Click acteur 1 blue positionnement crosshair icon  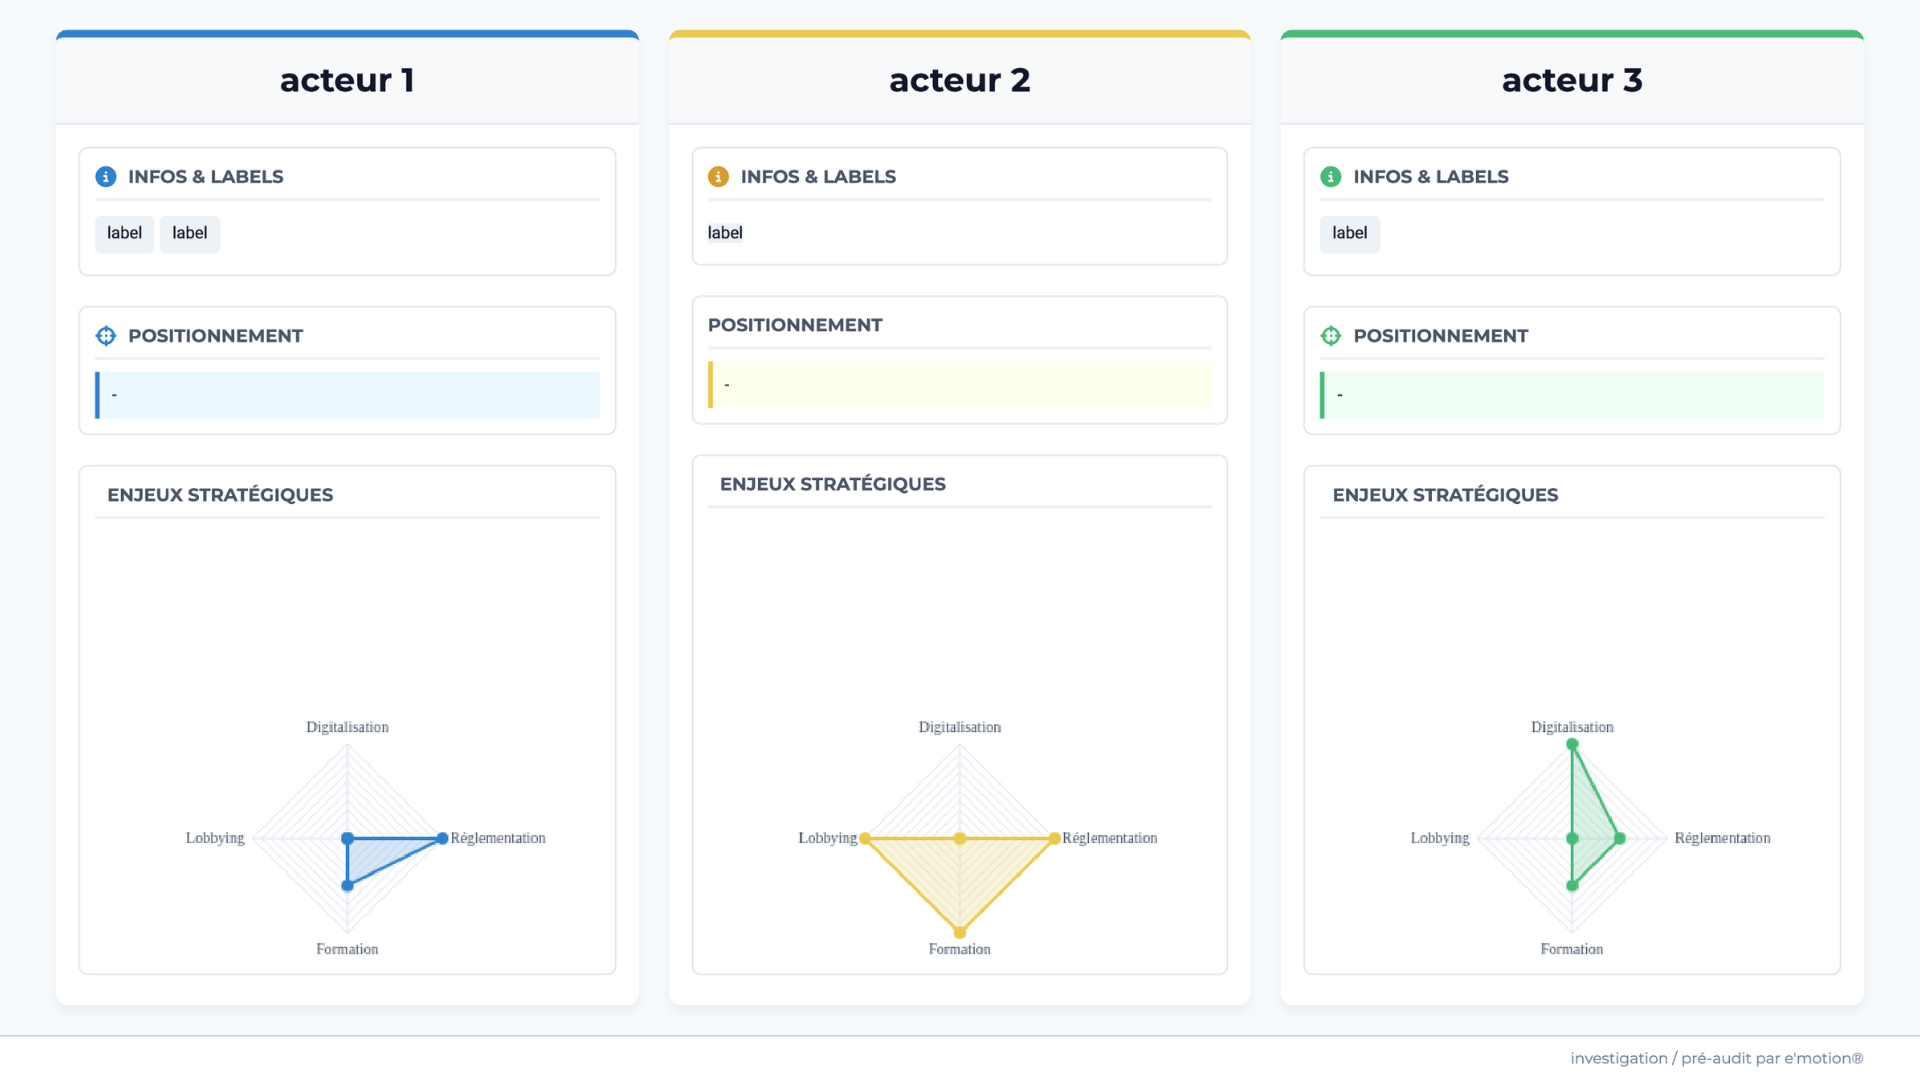click(106, 336)
